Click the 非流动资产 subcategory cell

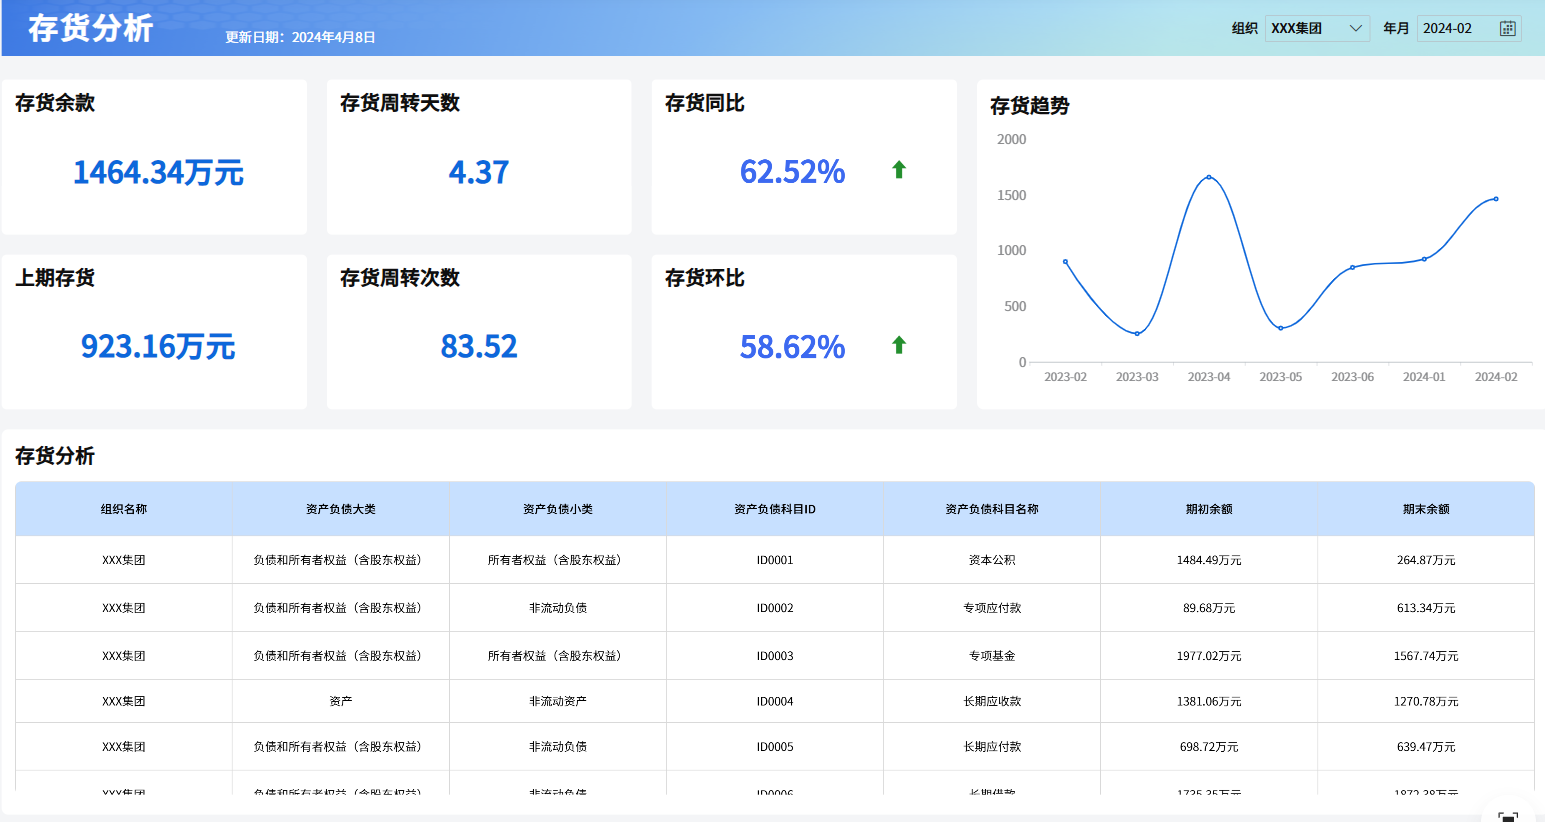pos(558,701)
